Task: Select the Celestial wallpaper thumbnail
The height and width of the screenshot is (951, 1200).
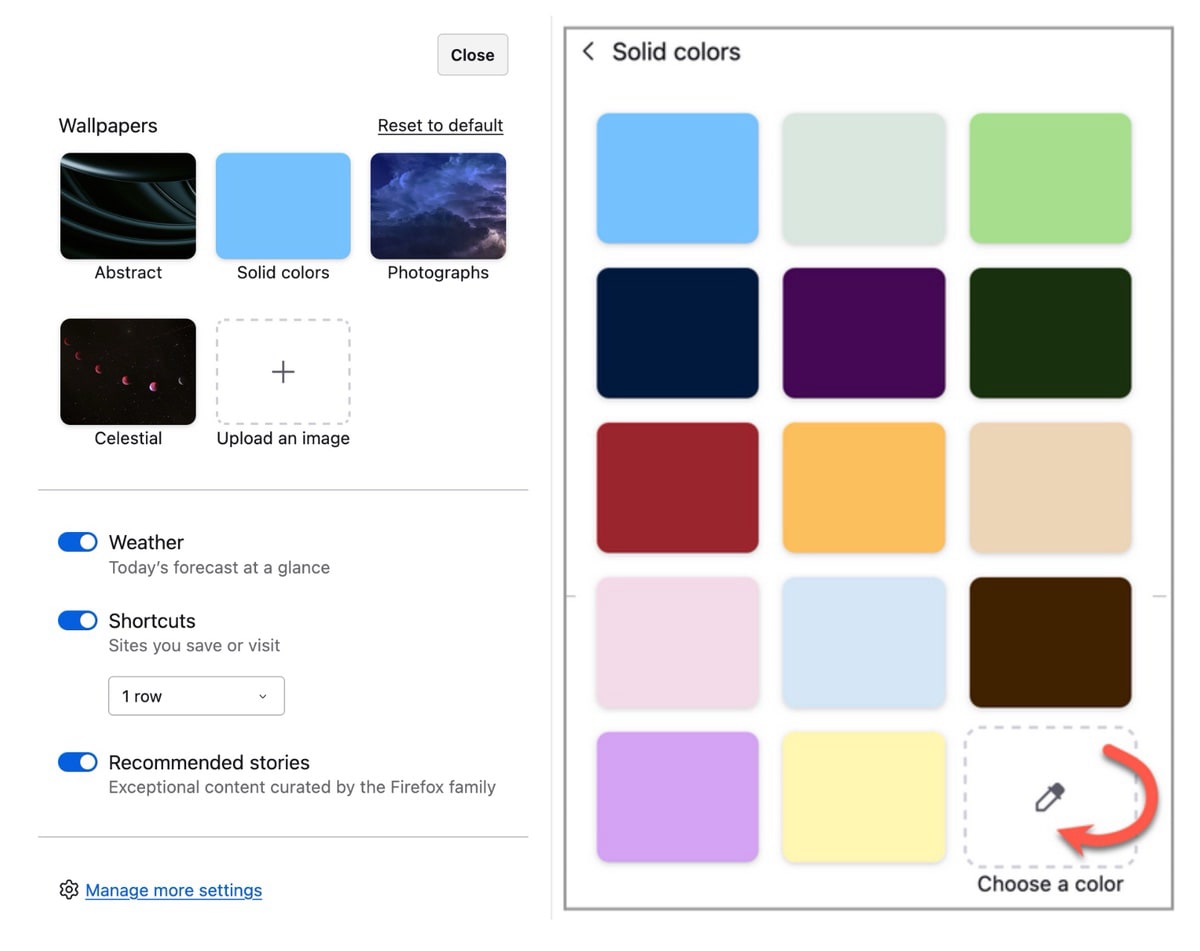Action: click(128, 372)
